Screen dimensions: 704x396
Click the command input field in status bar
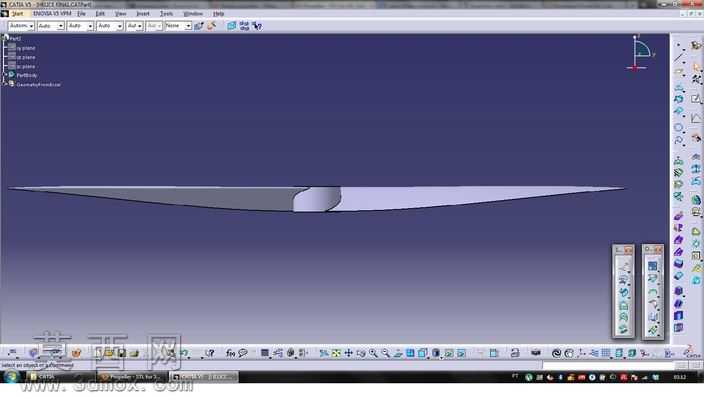point(609,366)
